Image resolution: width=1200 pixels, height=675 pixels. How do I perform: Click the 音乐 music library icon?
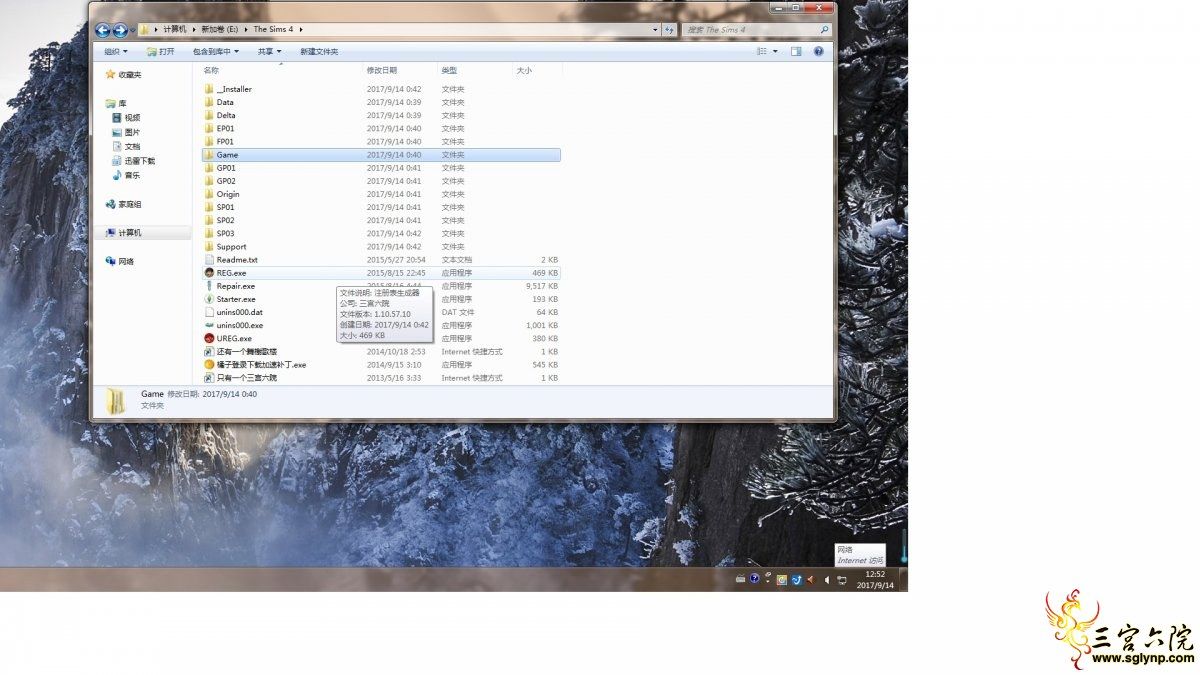pos(117,175)
